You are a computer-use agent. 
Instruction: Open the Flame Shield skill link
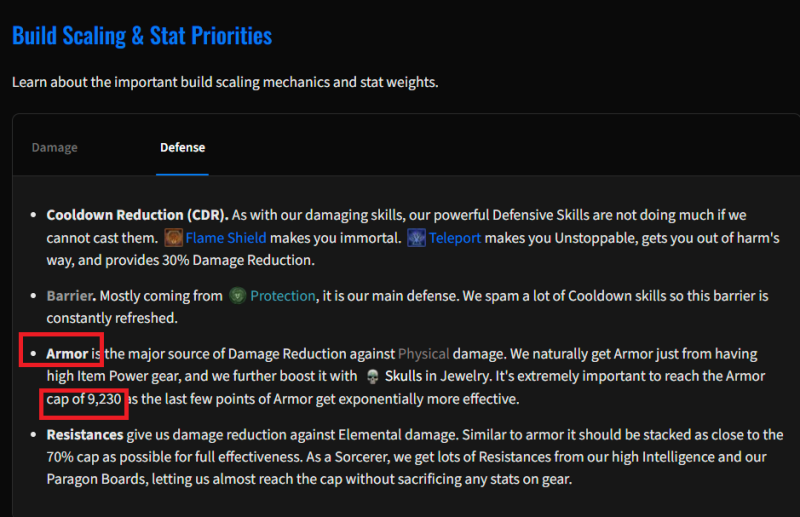tap(226, 238)
